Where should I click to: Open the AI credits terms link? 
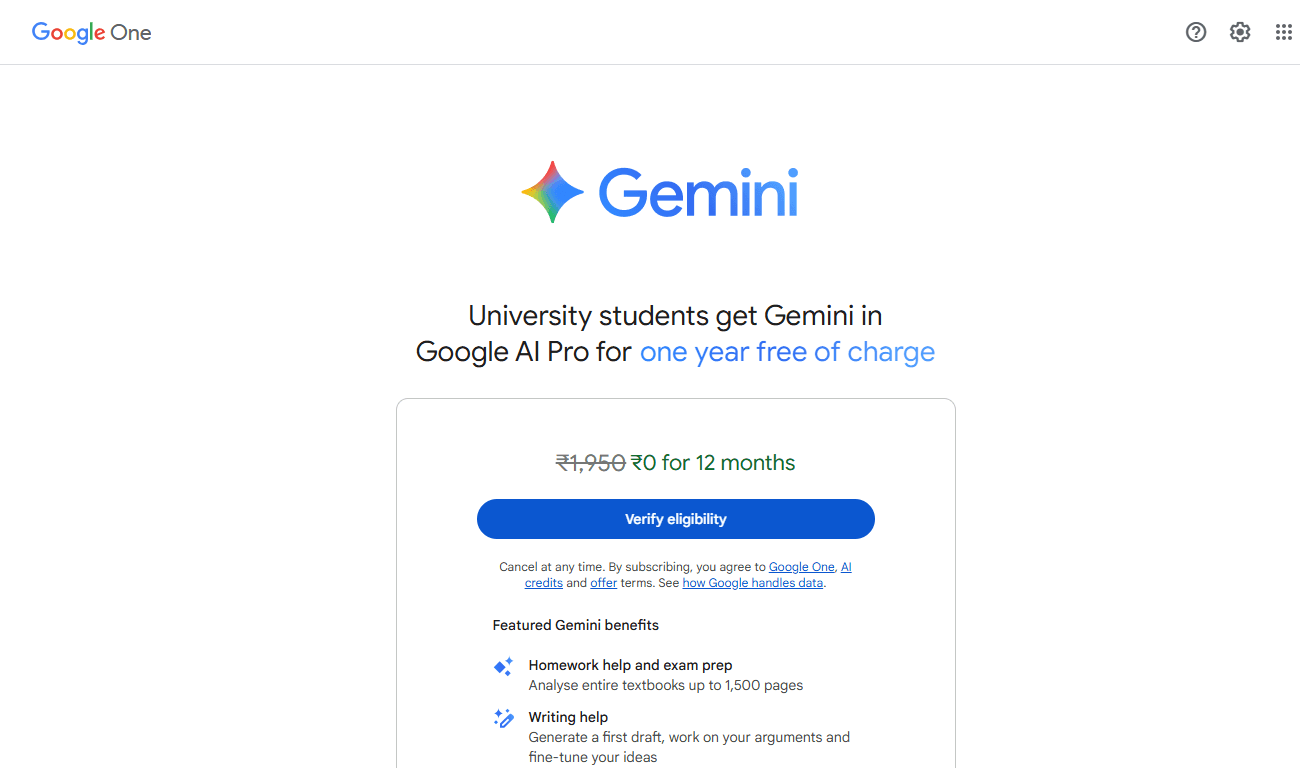[688, 575]
